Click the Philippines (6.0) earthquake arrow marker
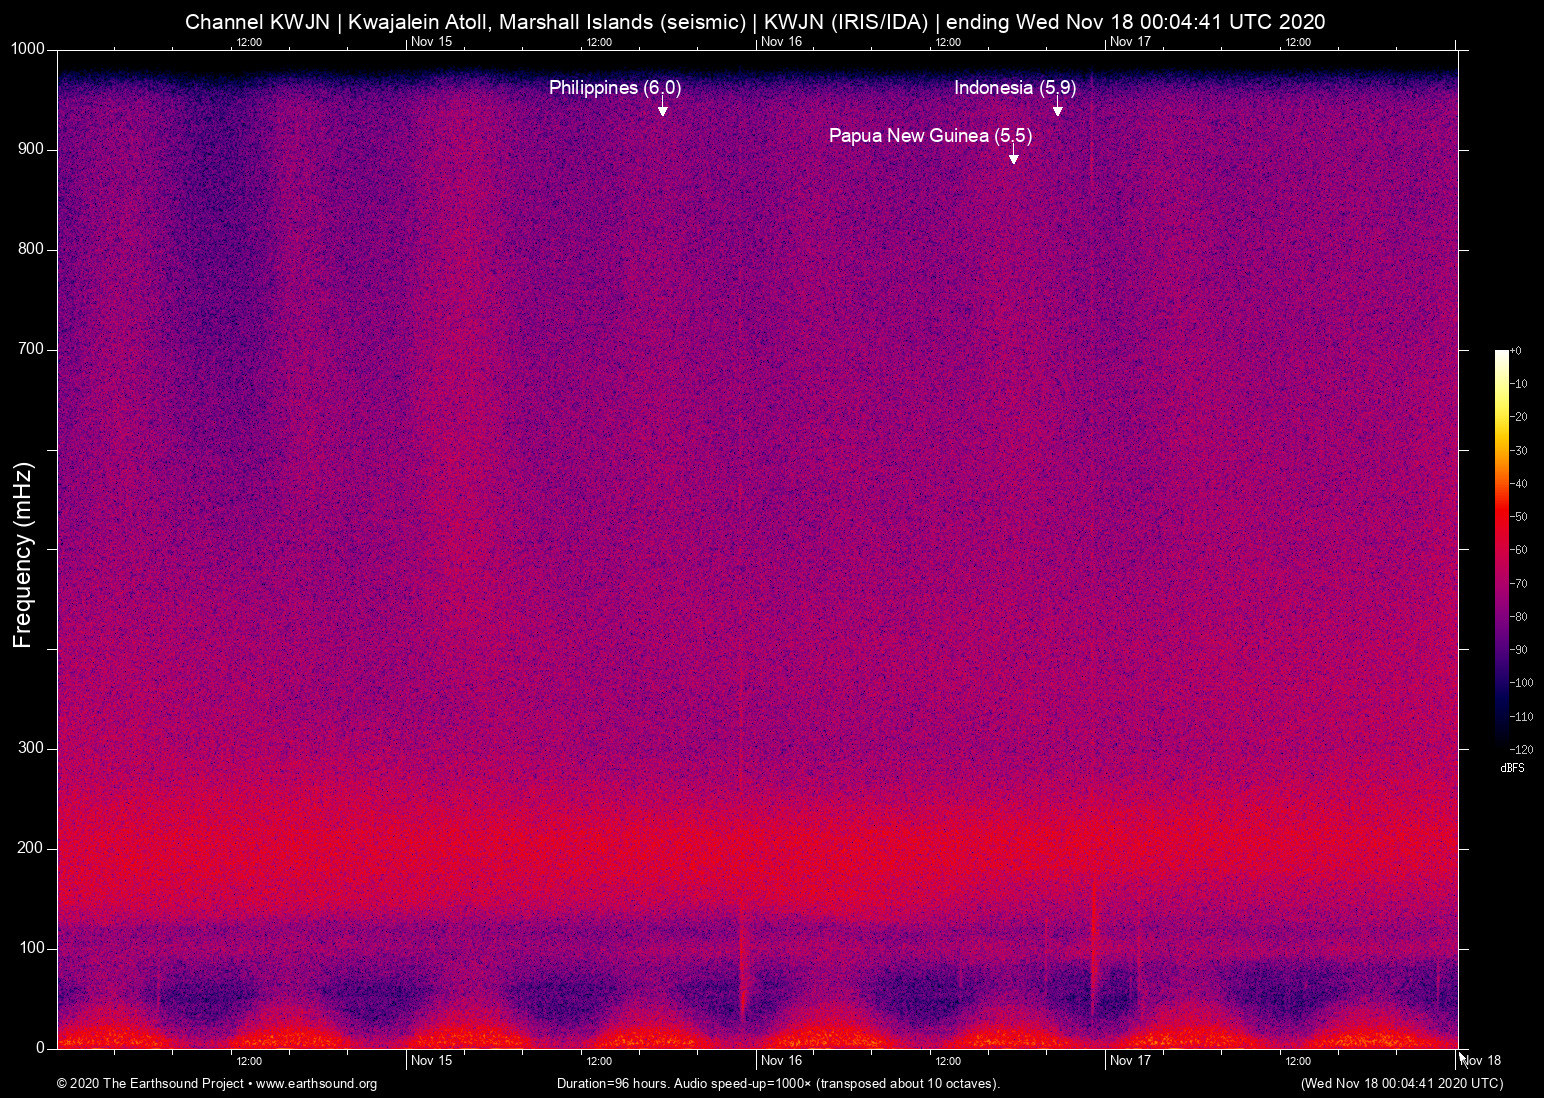 coord(662,110)
